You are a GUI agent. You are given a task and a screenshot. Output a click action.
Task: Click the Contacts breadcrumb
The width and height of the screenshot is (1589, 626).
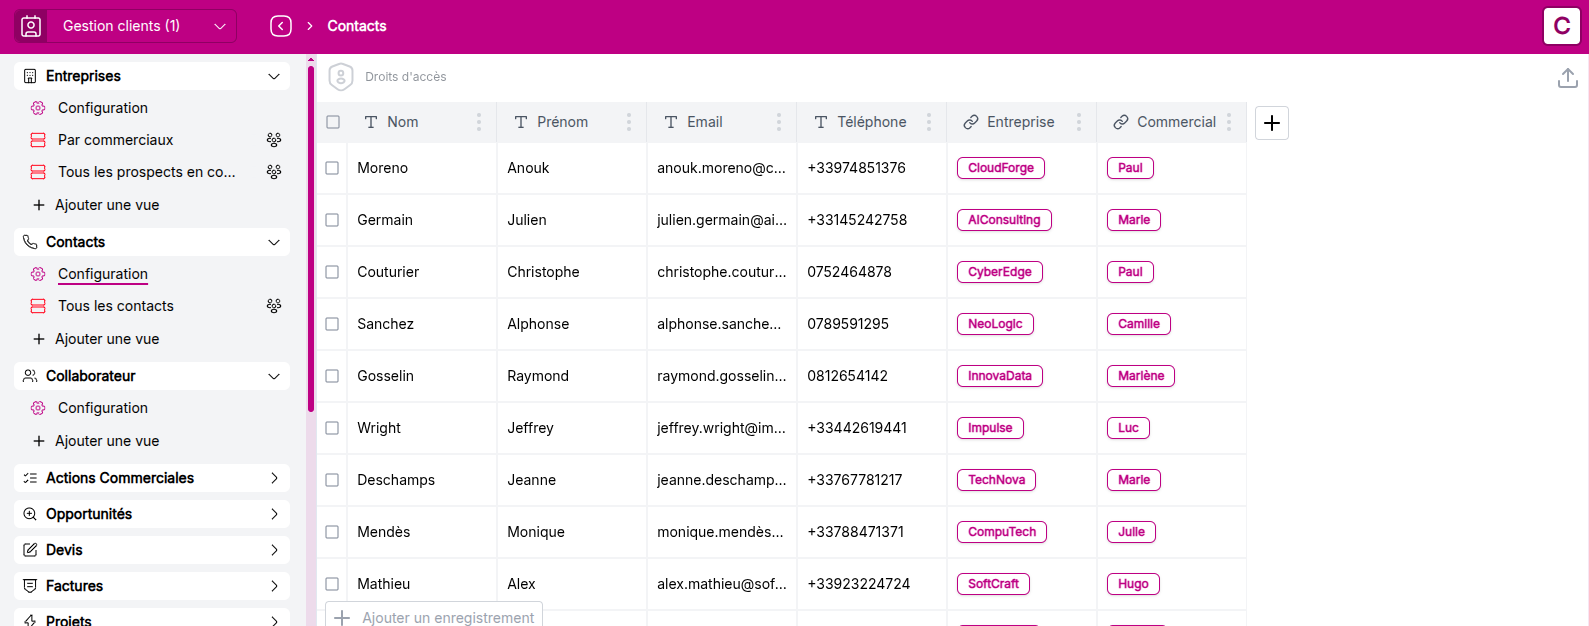pyautogui.click(x=357, y=26)
